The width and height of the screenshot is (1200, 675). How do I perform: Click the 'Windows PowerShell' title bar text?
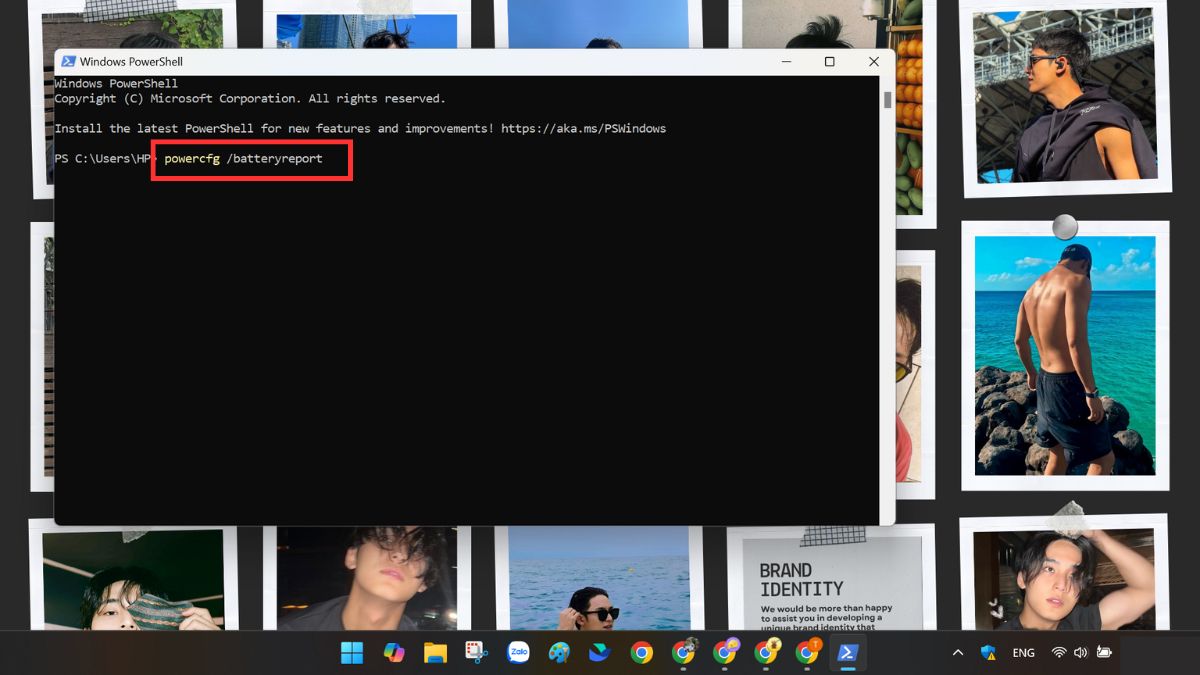(x=131, y=62)
